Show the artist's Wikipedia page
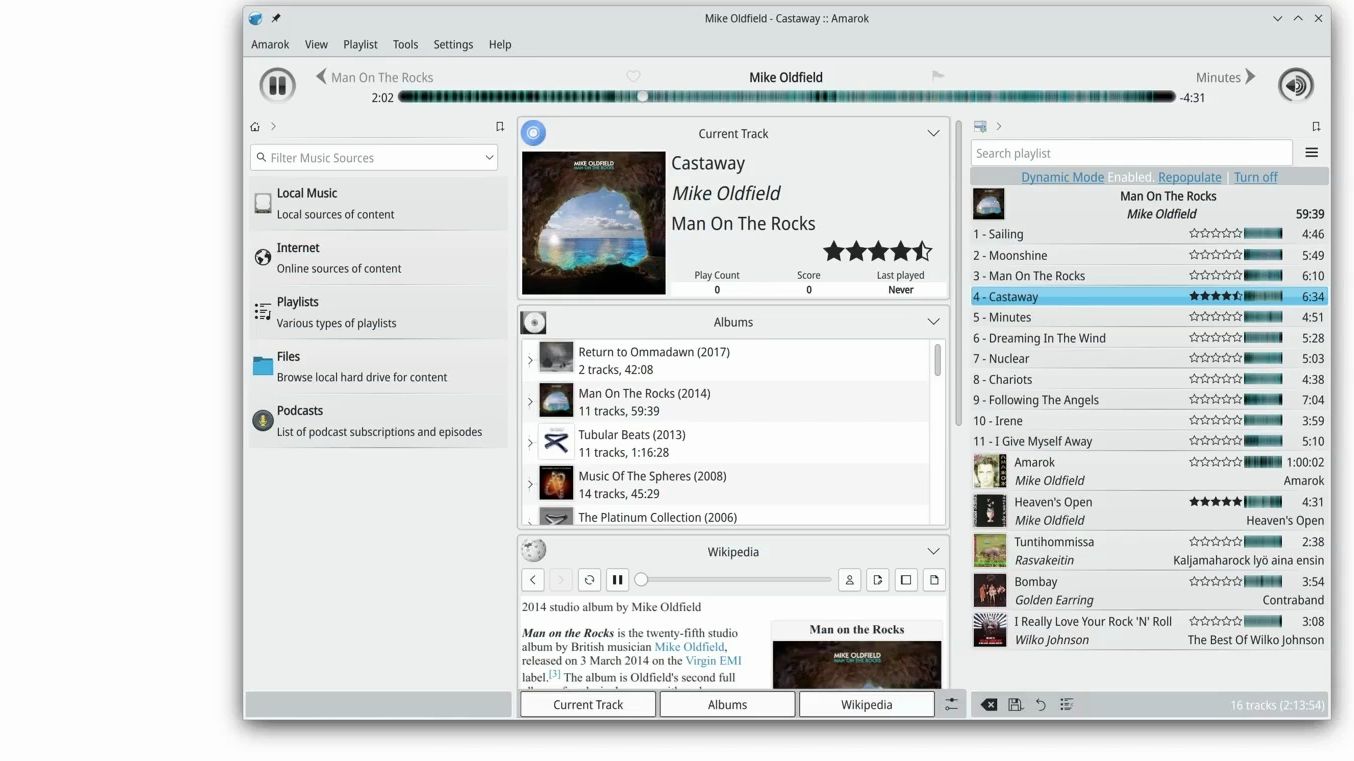Screen dimensions: 1354x761 click(x=850, y=580)
